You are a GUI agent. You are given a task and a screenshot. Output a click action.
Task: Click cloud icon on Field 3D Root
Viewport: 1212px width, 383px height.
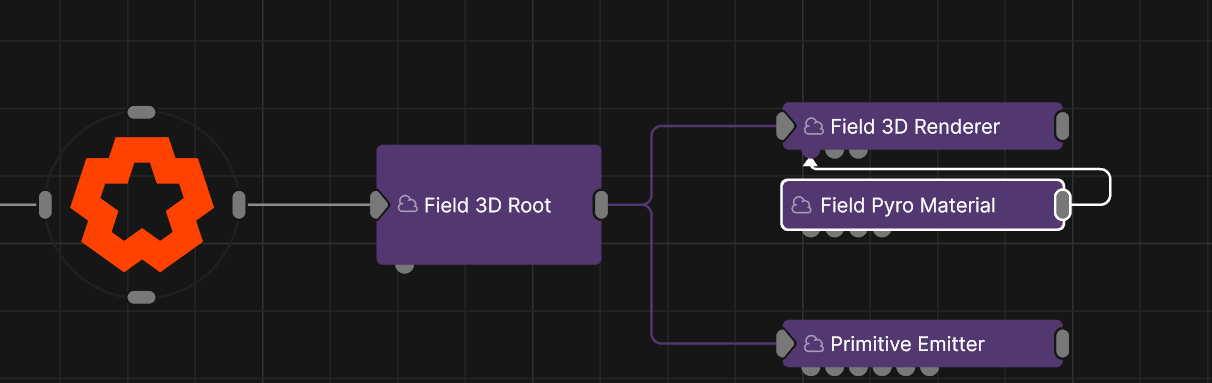pos(407,205)
